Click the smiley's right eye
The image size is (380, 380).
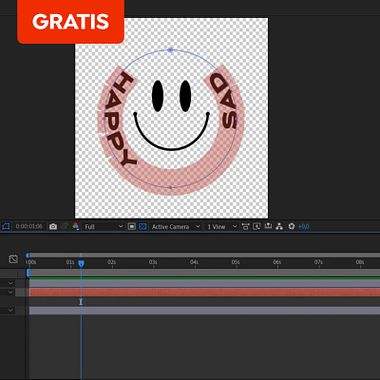[185, 96]
